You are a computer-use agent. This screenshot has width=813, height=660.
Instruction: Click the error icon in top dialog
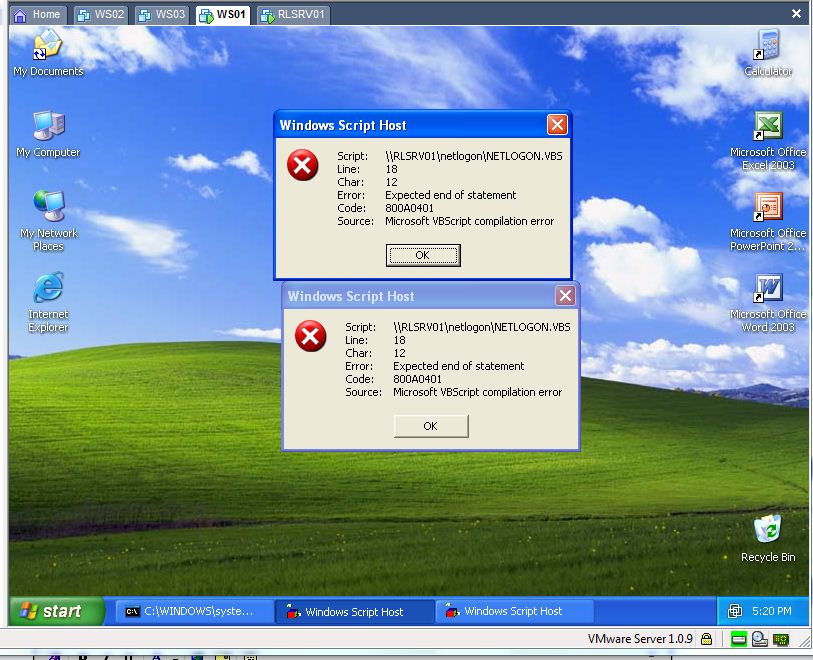[303, 165]
